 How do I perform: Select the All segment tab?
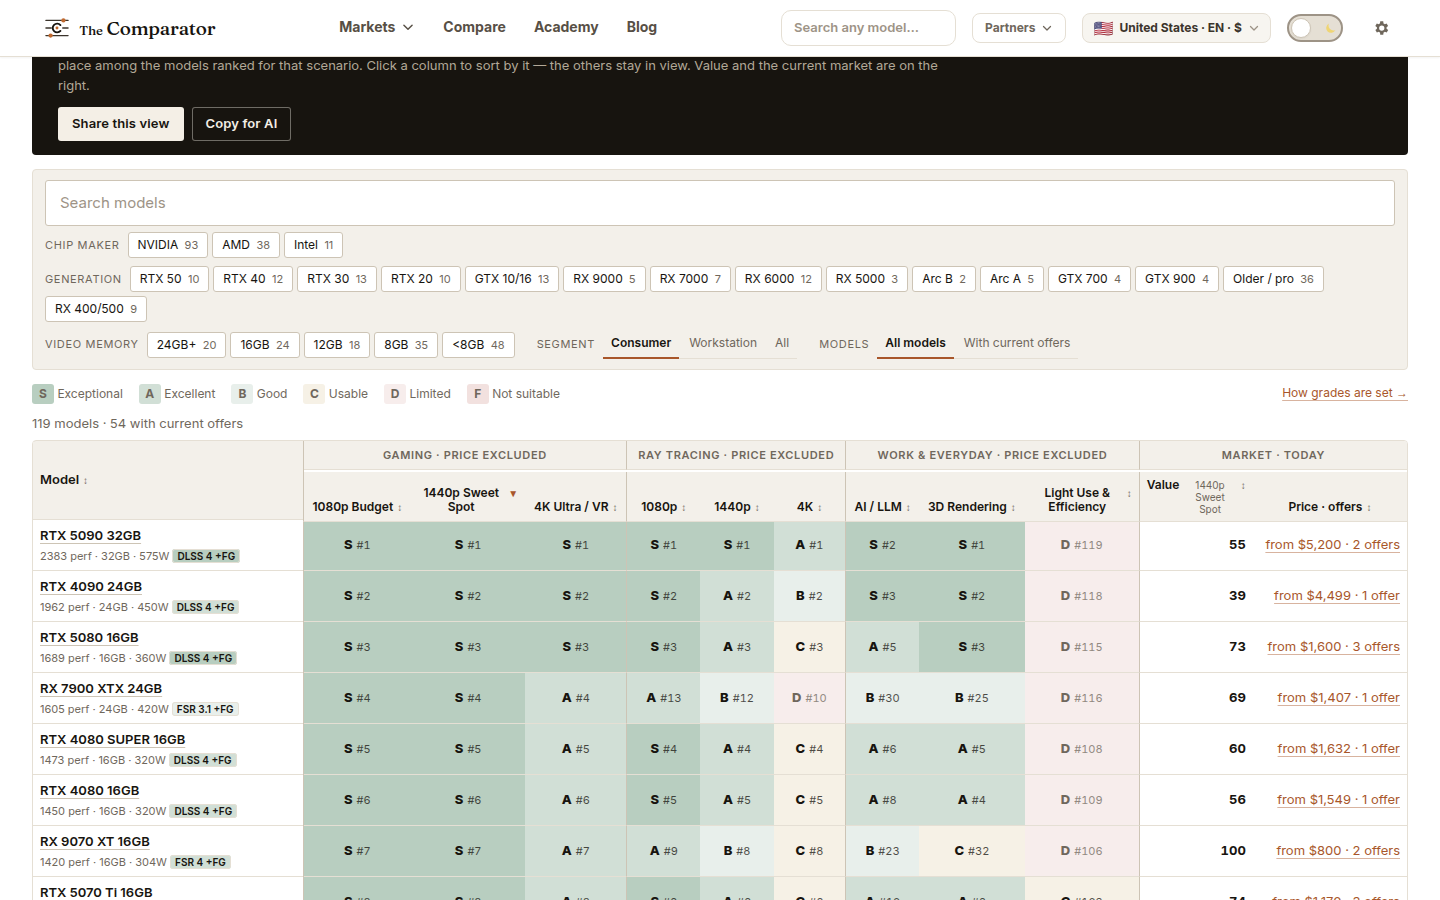tap(782, 343)
